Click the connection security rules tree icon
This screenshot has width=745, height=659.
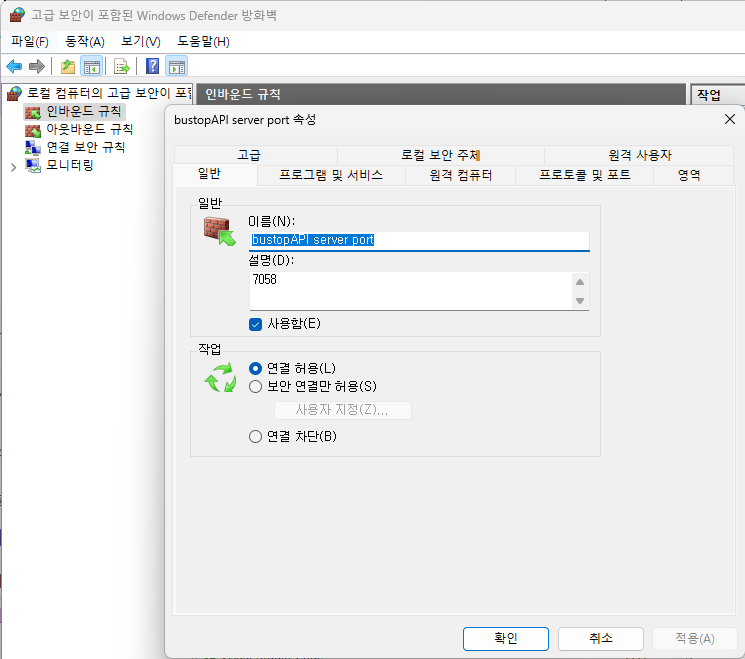33,148
